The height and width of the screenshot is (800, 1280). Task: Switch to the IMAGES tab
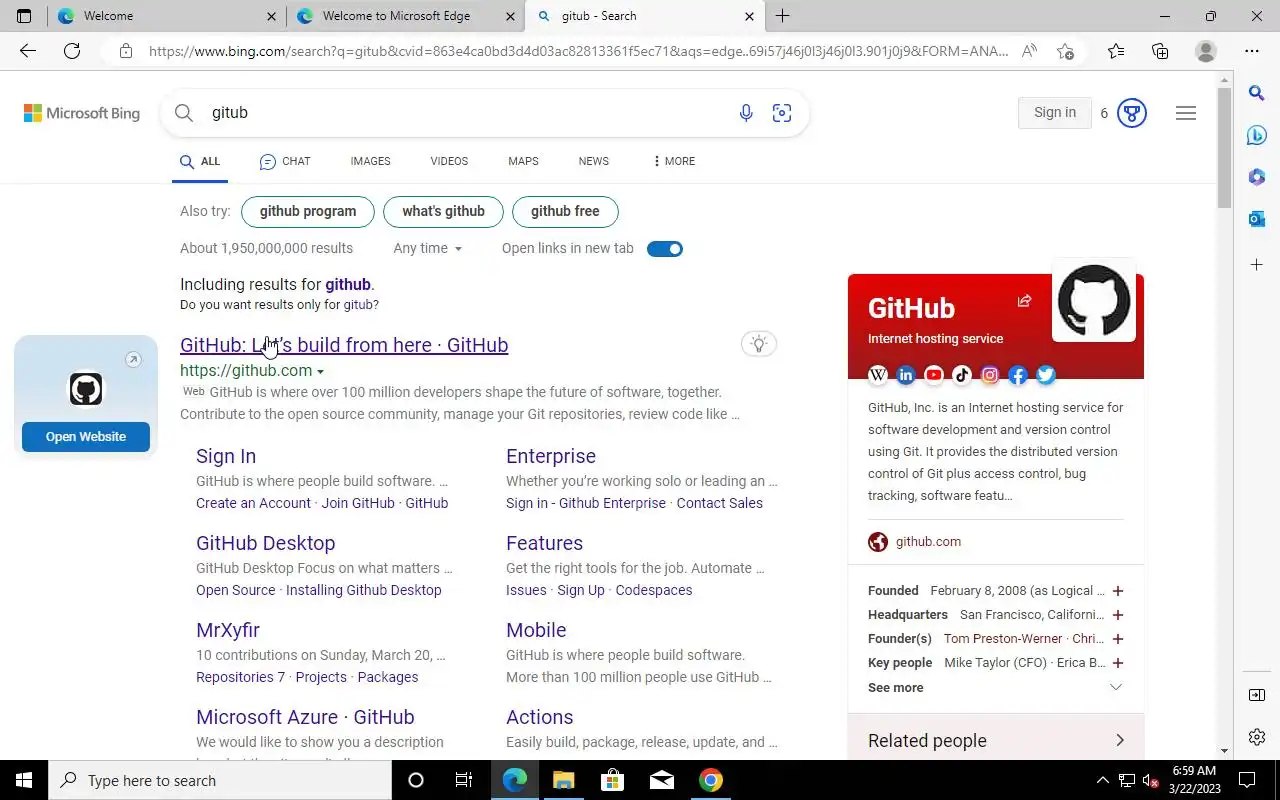point(370,161)
